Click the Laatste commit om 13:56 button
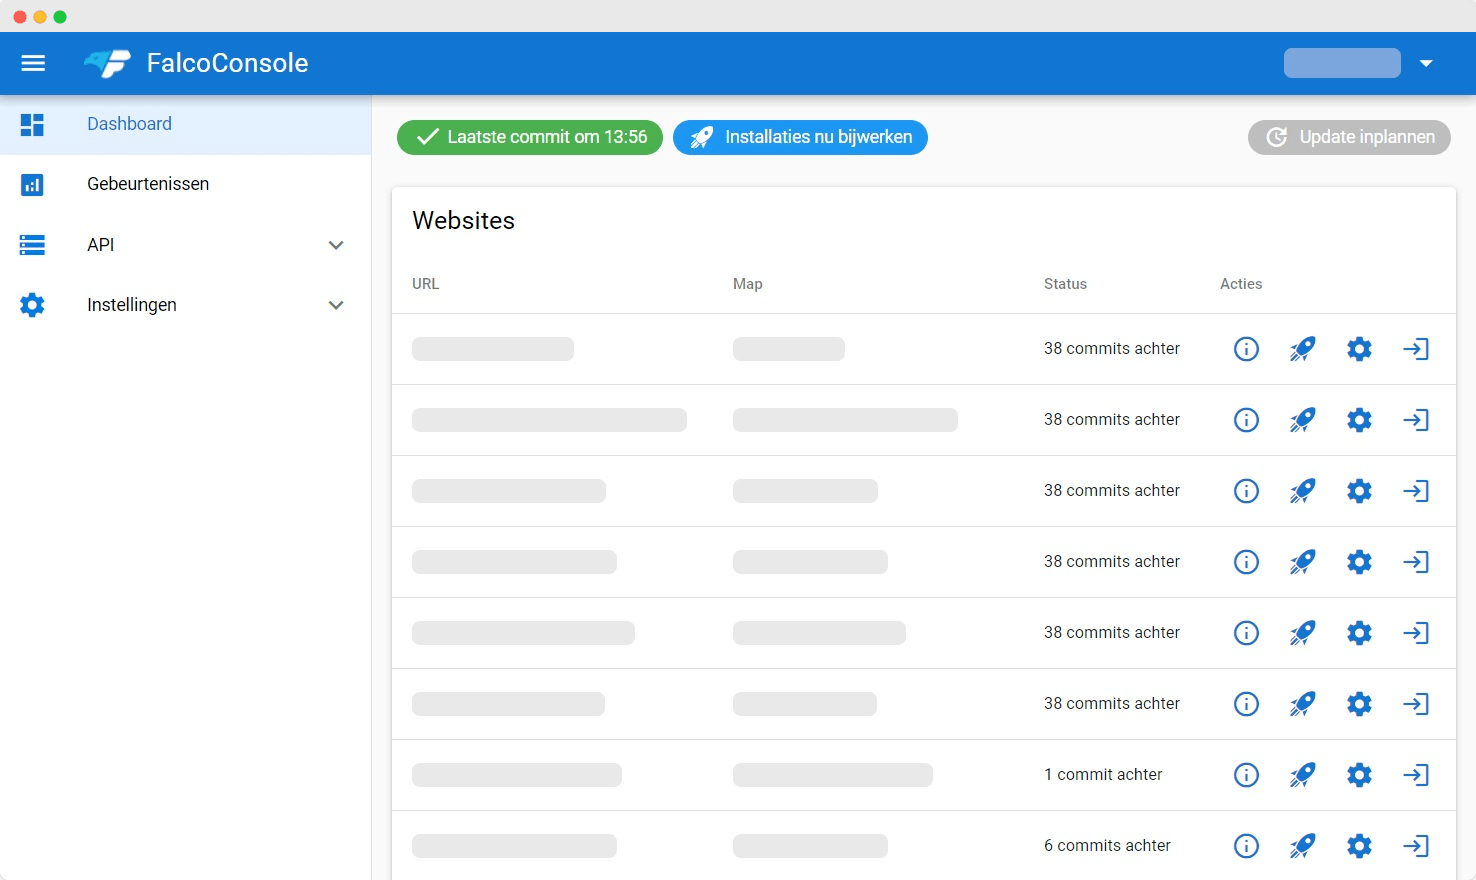This screenshot has width=1476, height=880. point(530,137)
